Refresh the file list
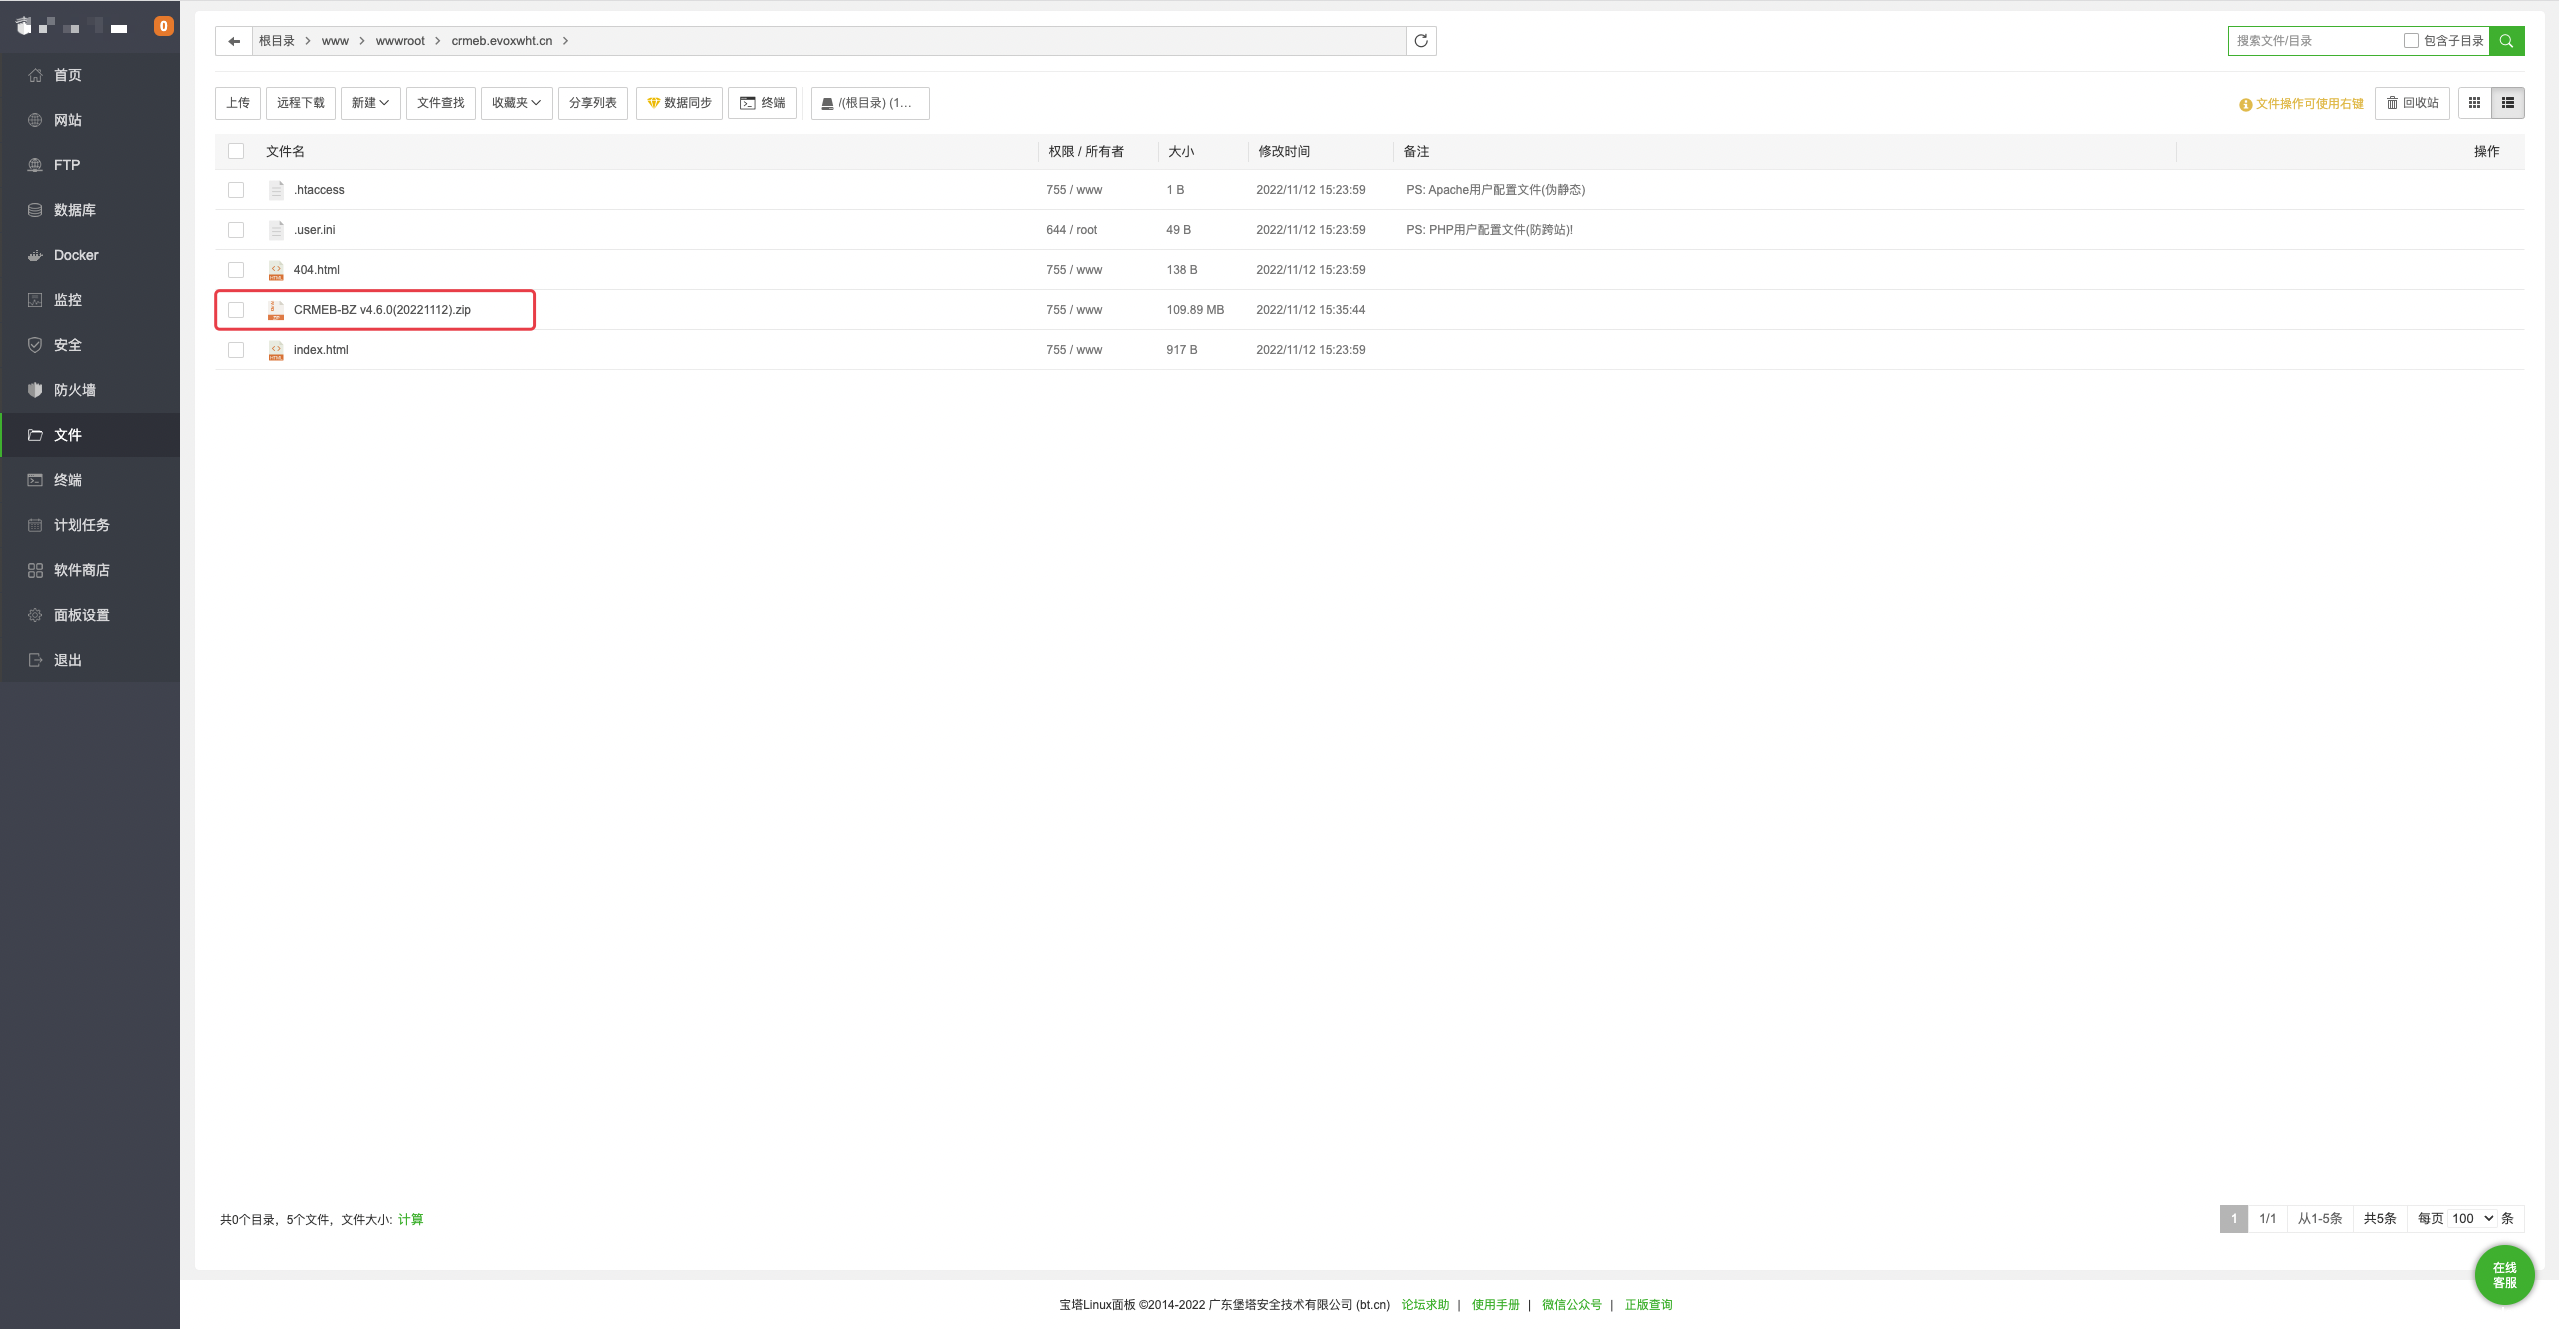The image size is (2559, 1329). pyautogui.click(x=1421, y=41)
